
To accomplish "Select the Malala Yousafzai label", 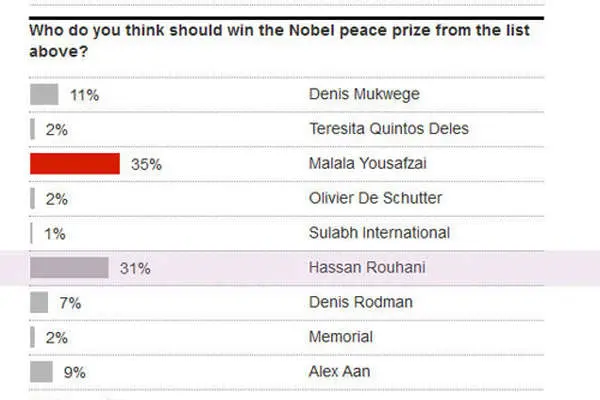I will tap(367, 164).
